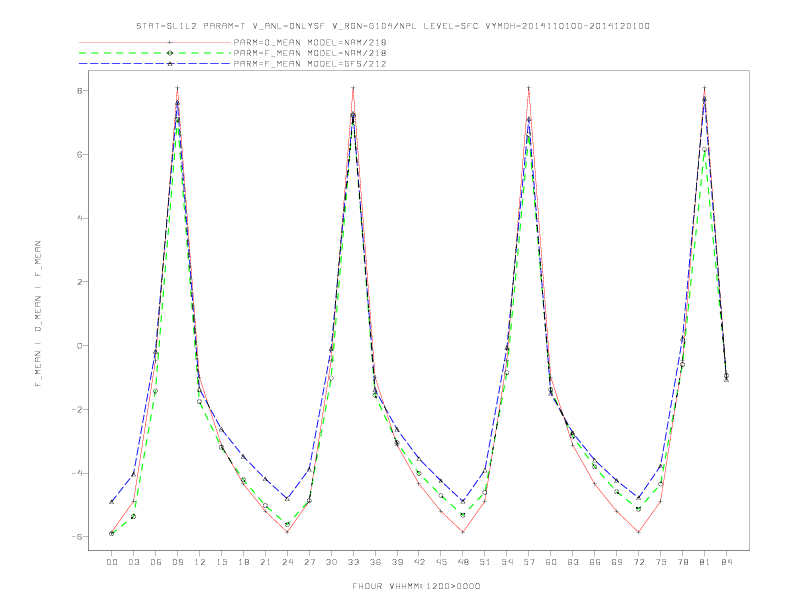Click the y-axis tick label -6

click(77, 537)
